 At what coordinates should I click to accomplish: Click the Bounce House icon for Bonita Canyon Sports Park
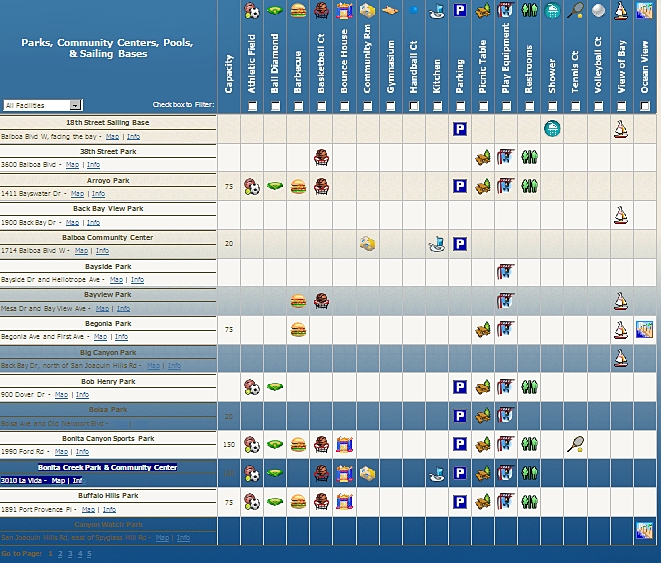coord(344,444)
